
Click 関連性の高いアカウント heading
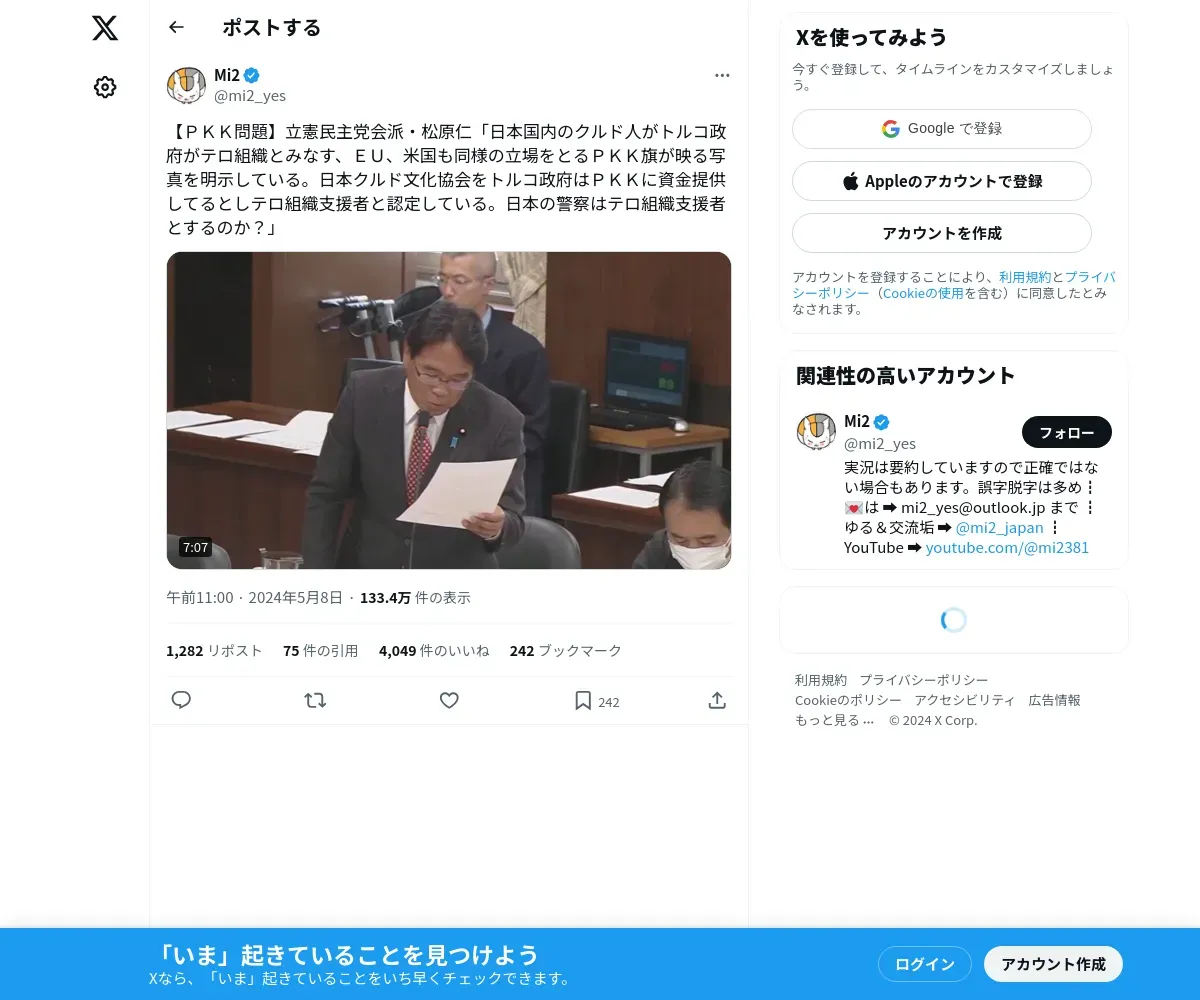click(x=906, y=375)
